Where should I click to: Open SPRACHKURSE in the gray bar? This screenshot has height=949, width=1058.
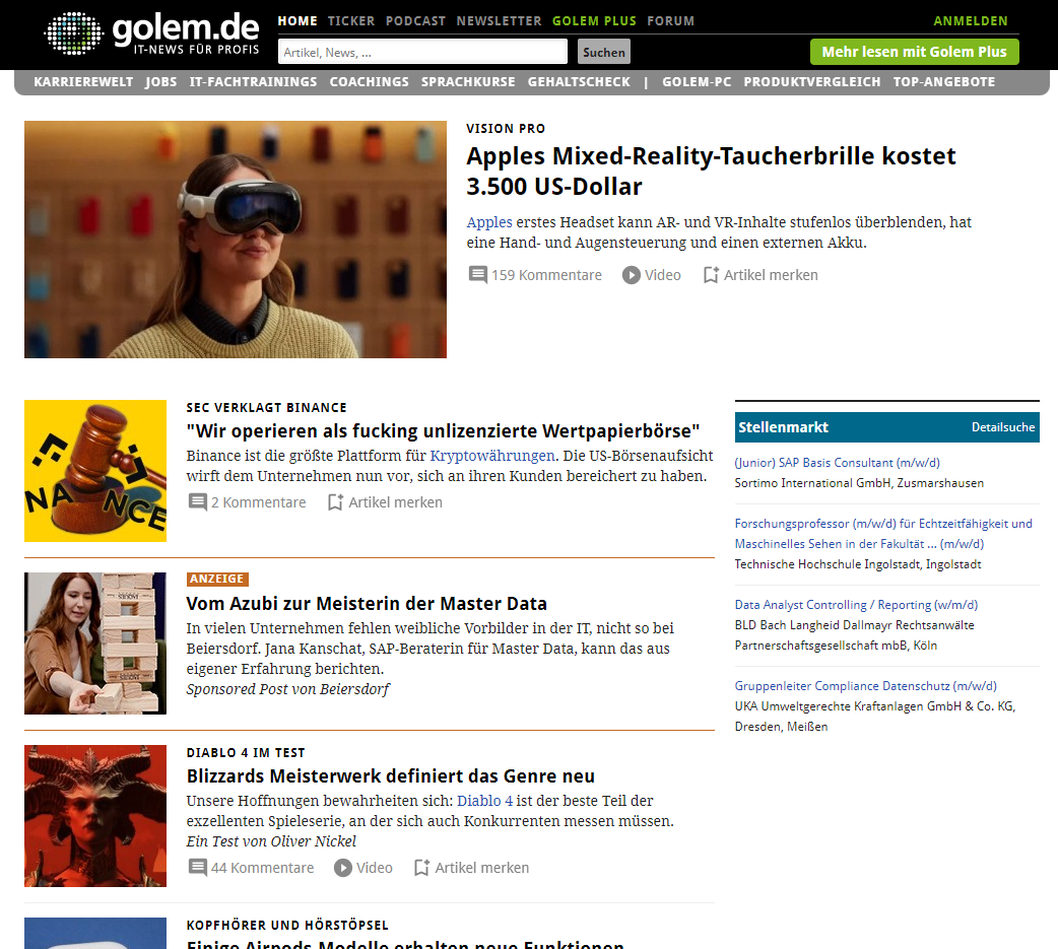[468, 82]
